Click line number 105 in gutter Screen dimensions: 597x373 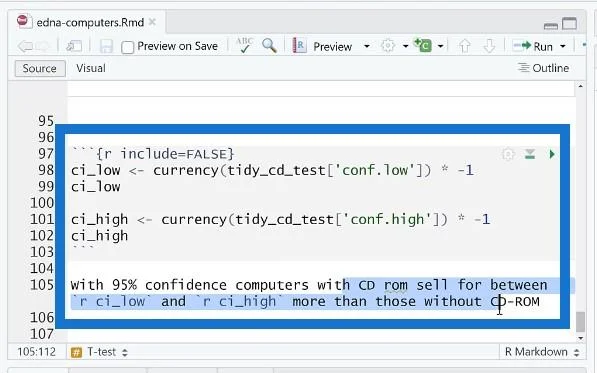[x=42, y=285]
